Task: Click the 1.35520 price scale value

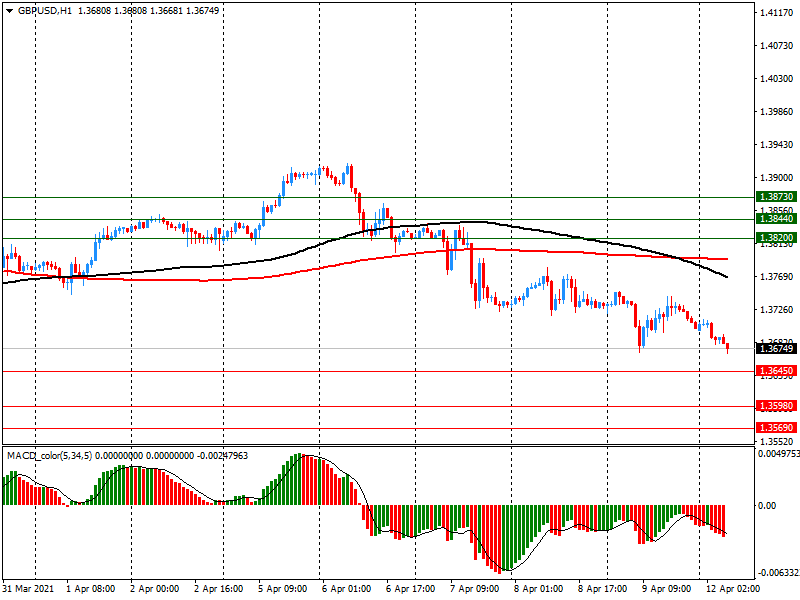Action: (x=777, y=441)
